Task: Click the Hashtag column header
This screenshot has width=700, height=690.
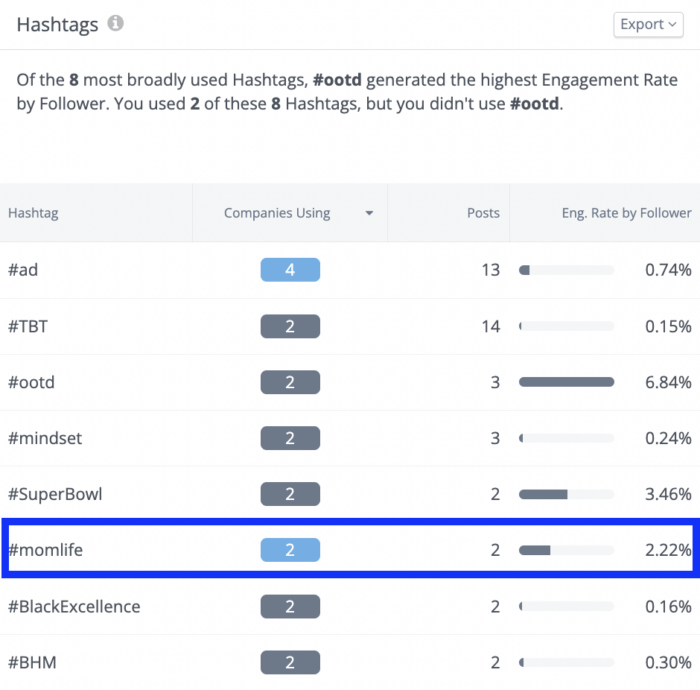Action: tap(34, 212)
